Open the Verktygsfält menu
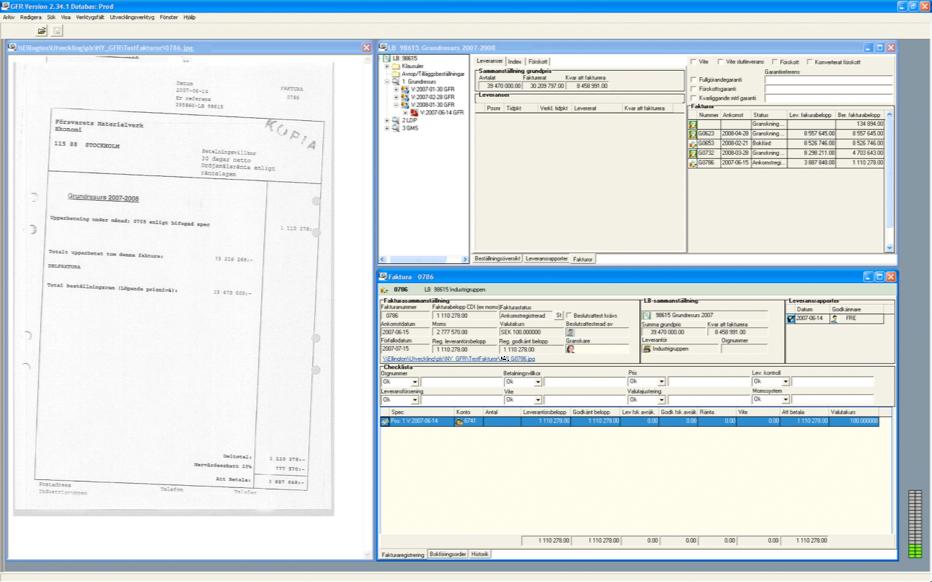Screen dimensions: 932x582 point(90,17)
